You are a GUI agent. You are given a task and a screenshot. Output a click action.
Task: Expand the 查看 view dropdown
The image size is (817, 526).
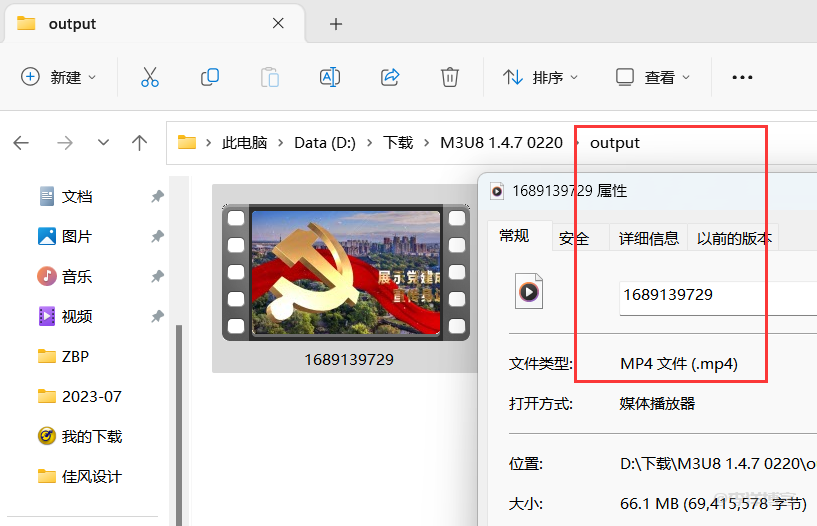pyautogui.click(x=653, y=77)
